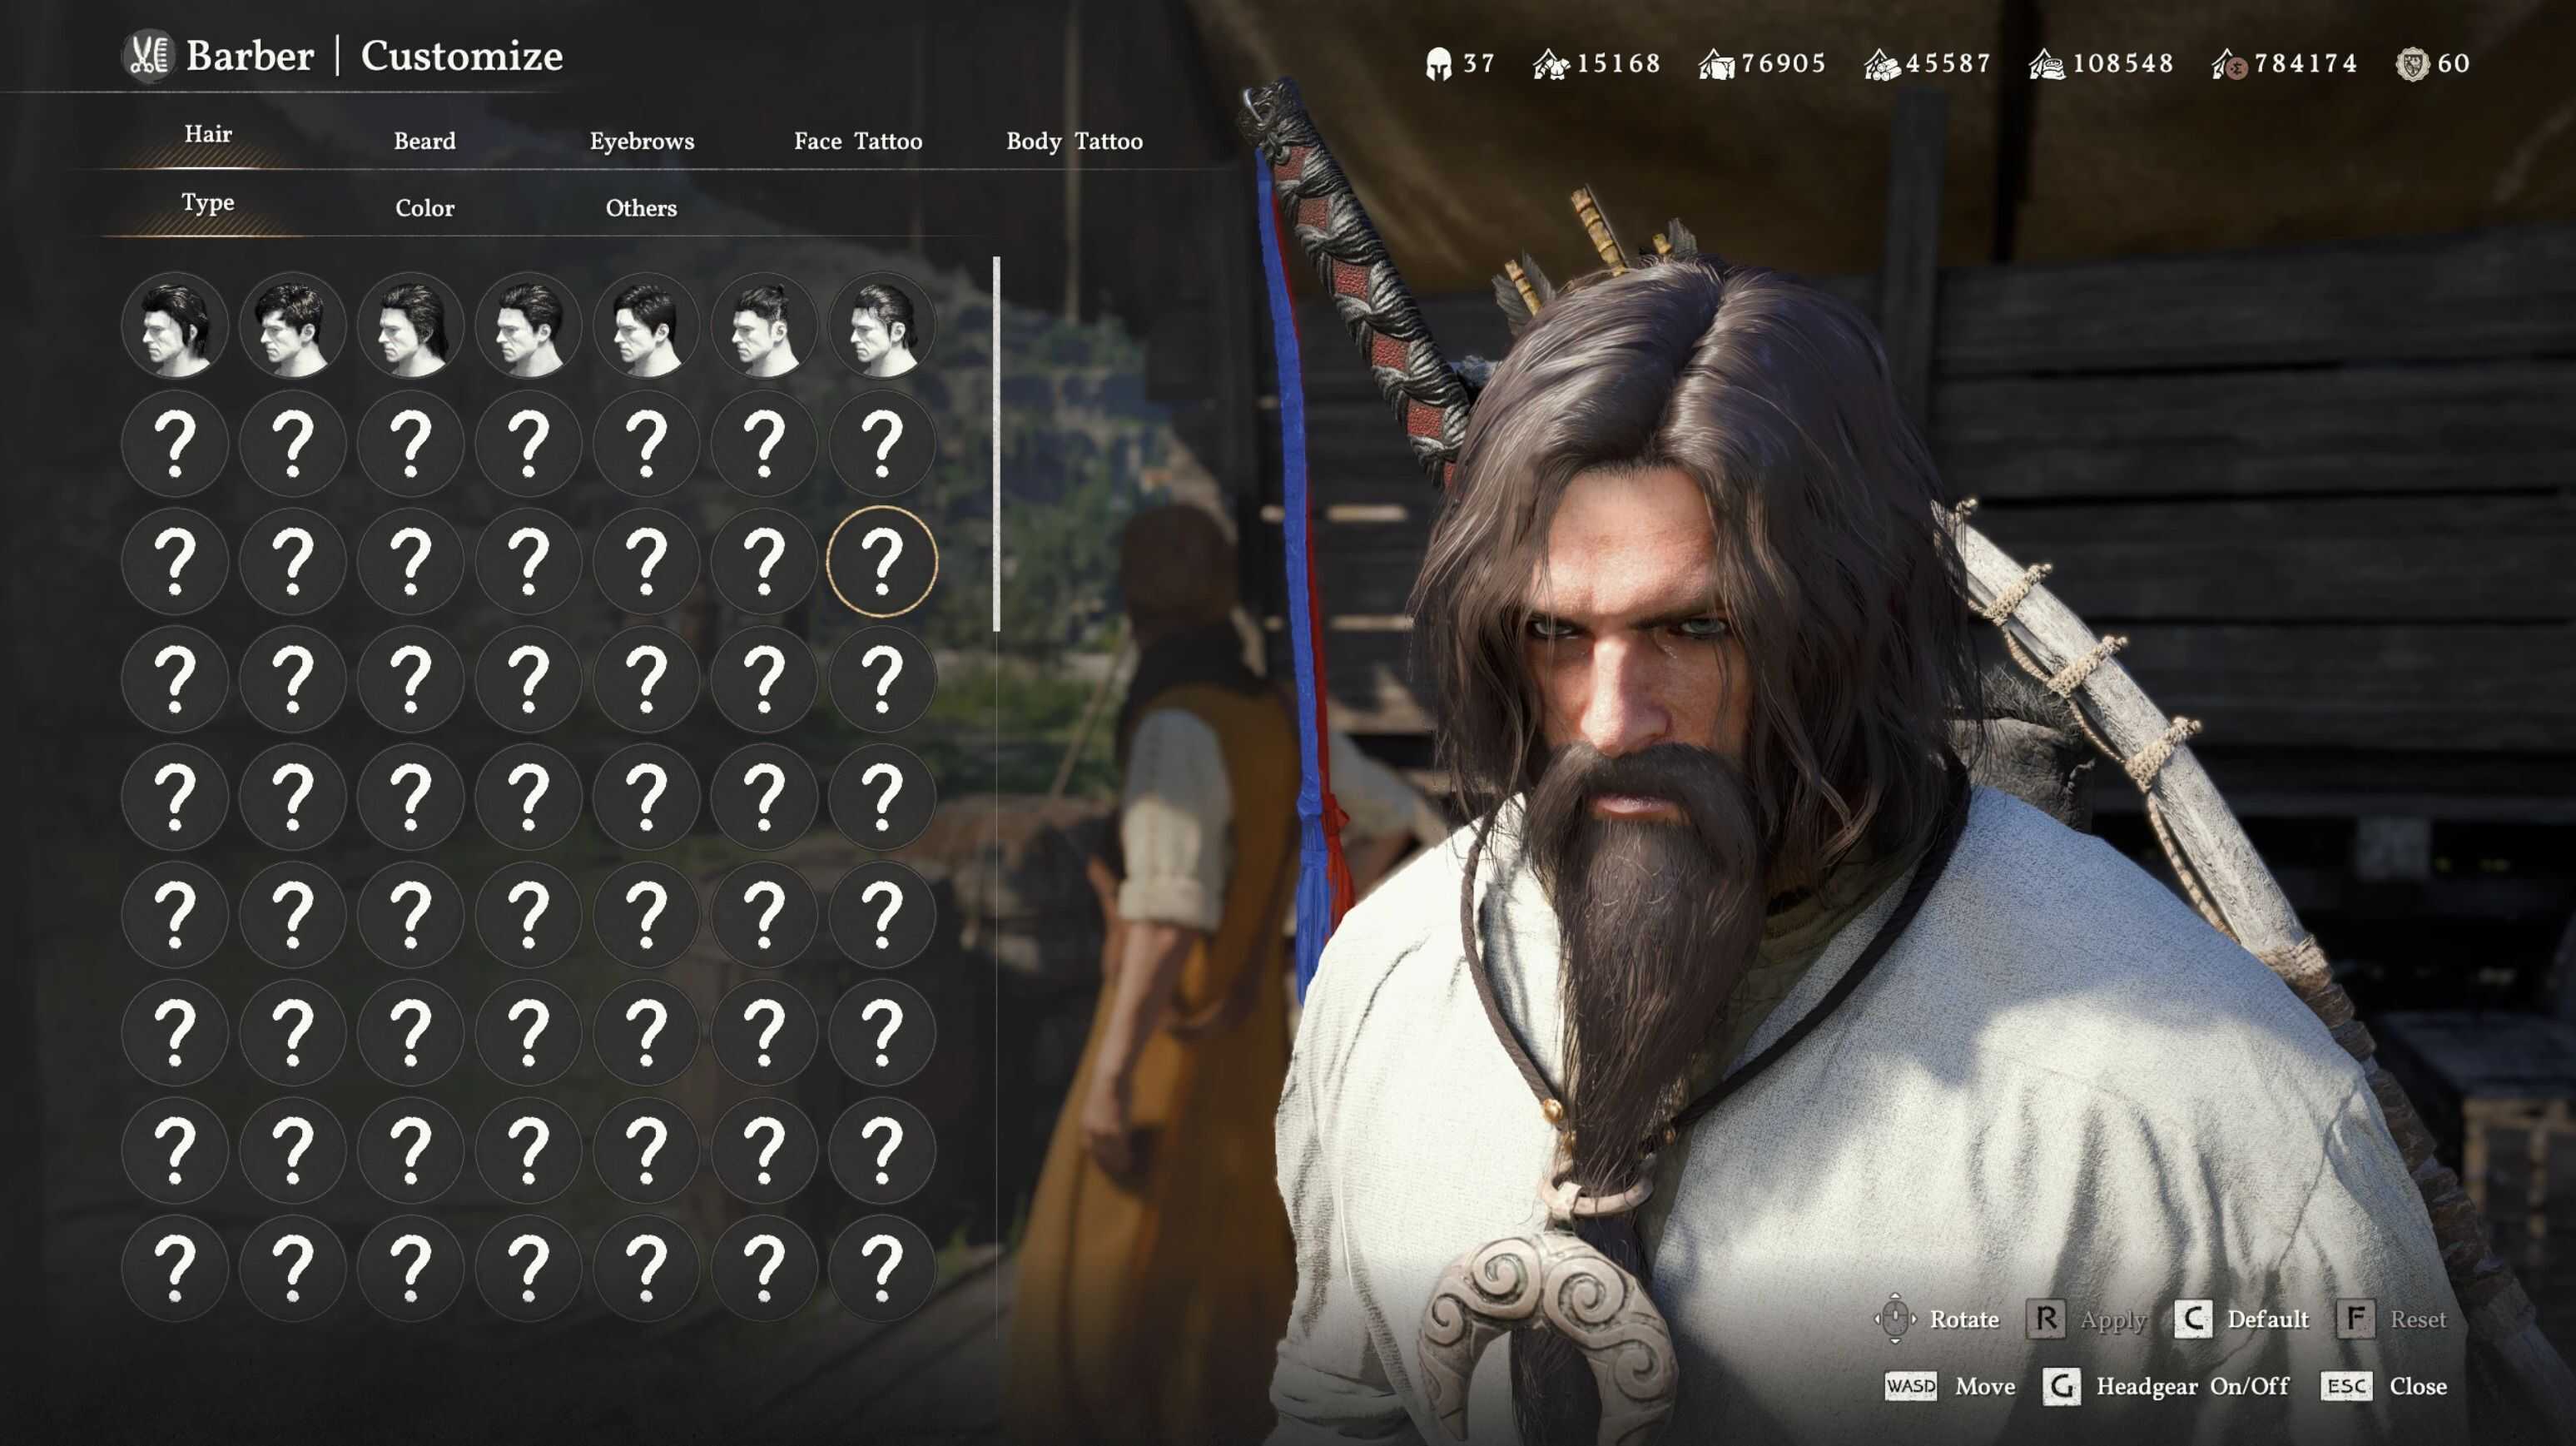Click the coin icon beside 784174
Viewport: 2576px width, 1446px height.
tap(2230, 65)
